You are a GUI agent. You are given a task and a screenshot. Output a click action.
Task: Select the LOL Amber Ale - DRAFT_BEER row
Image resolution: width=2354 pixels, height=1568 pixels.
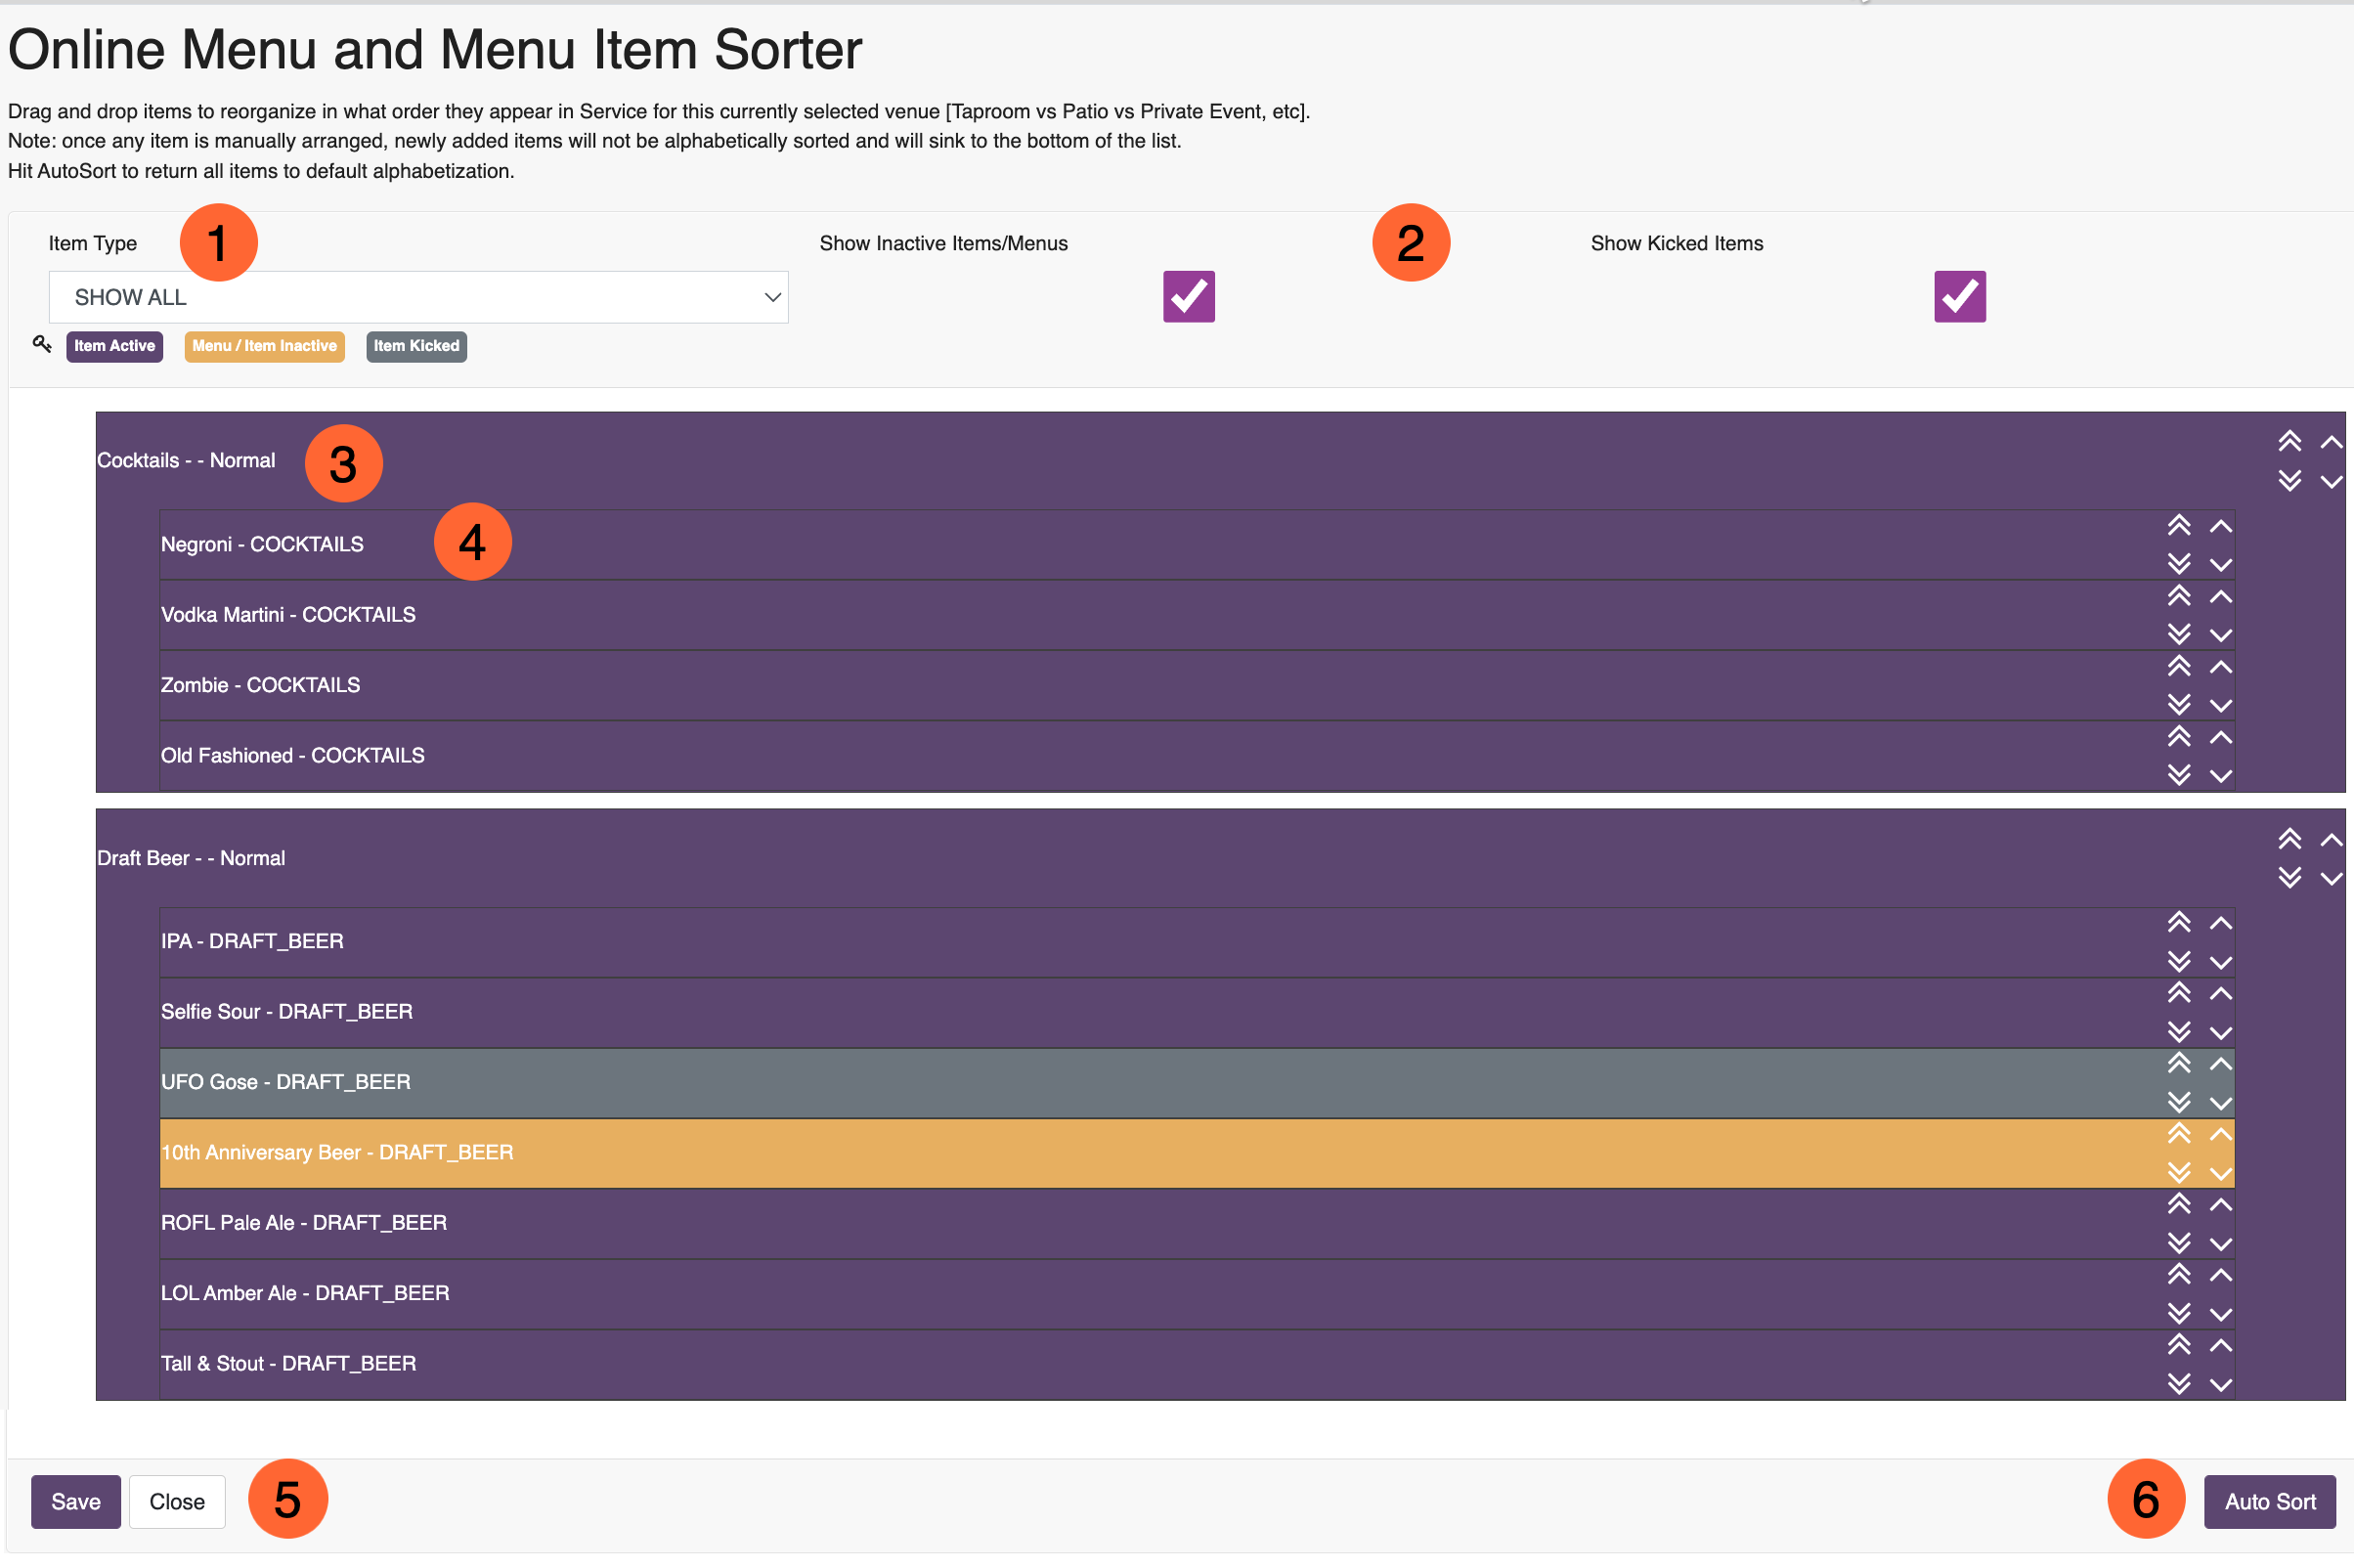click(1197, 1294)
